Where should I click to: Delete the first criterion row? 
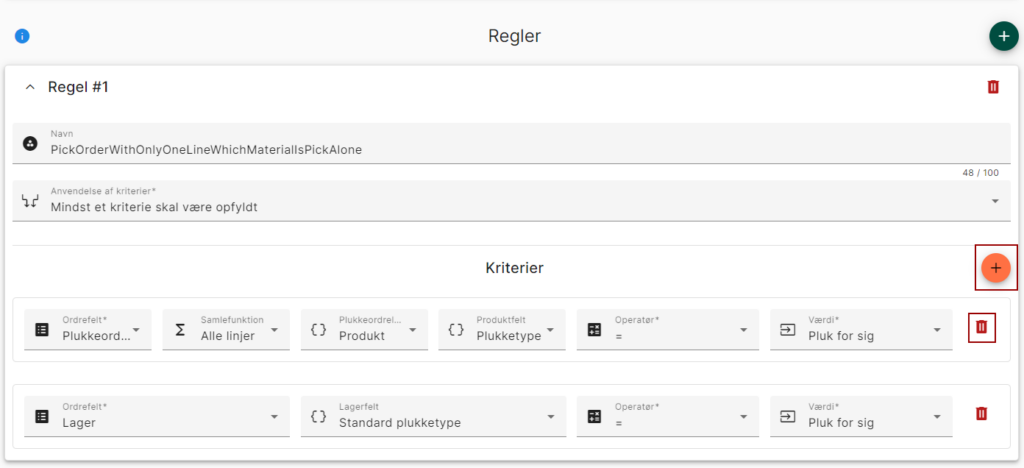[982, 327]
